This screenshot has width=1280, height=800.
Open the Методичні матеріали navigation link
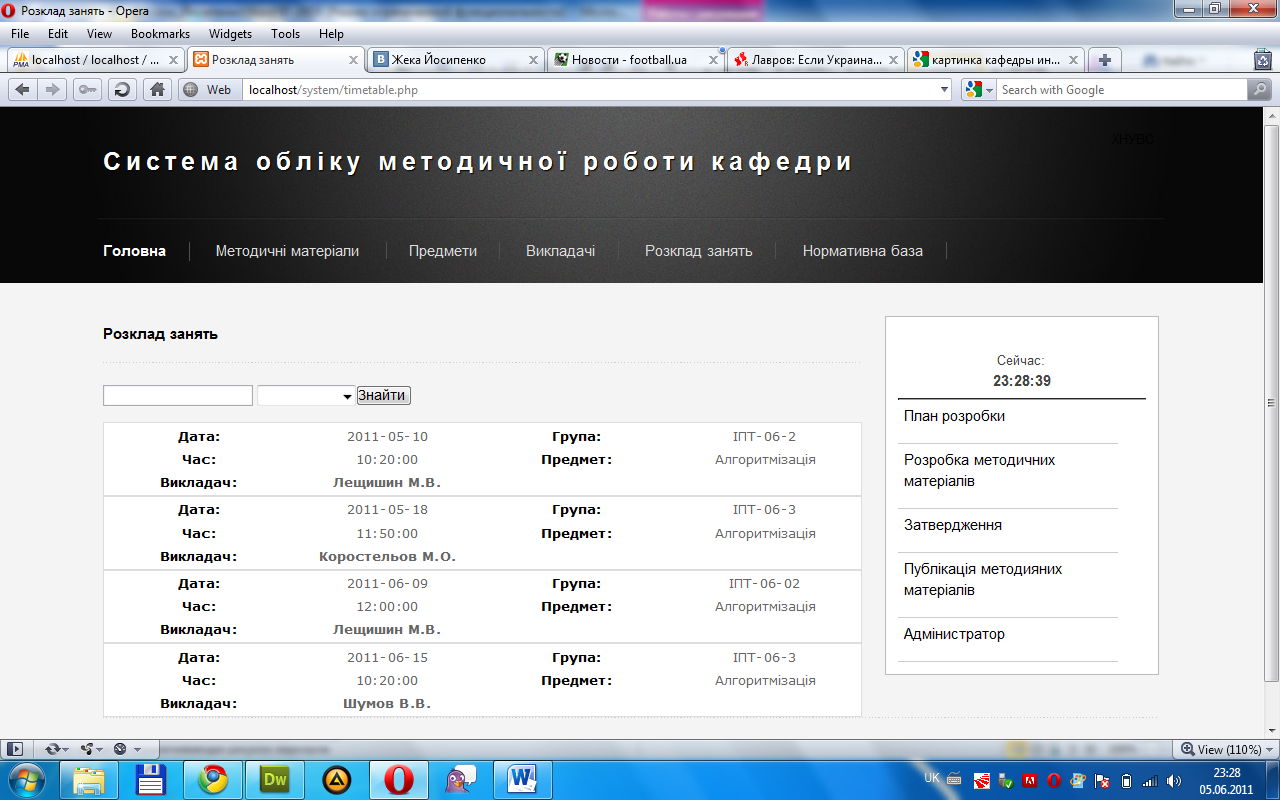287,251
